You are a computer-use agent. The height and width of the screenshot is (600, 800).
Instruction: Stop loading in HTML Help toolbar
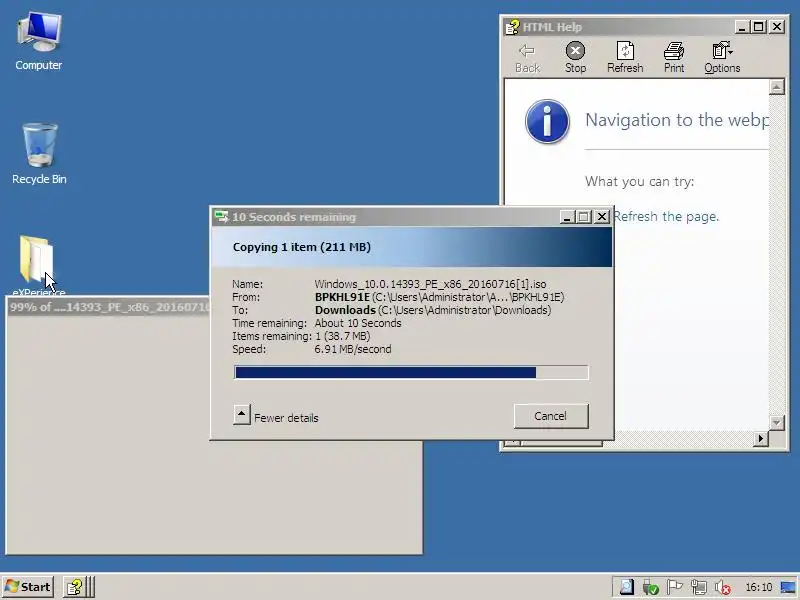pyautogui.click(x=575, y=58)
